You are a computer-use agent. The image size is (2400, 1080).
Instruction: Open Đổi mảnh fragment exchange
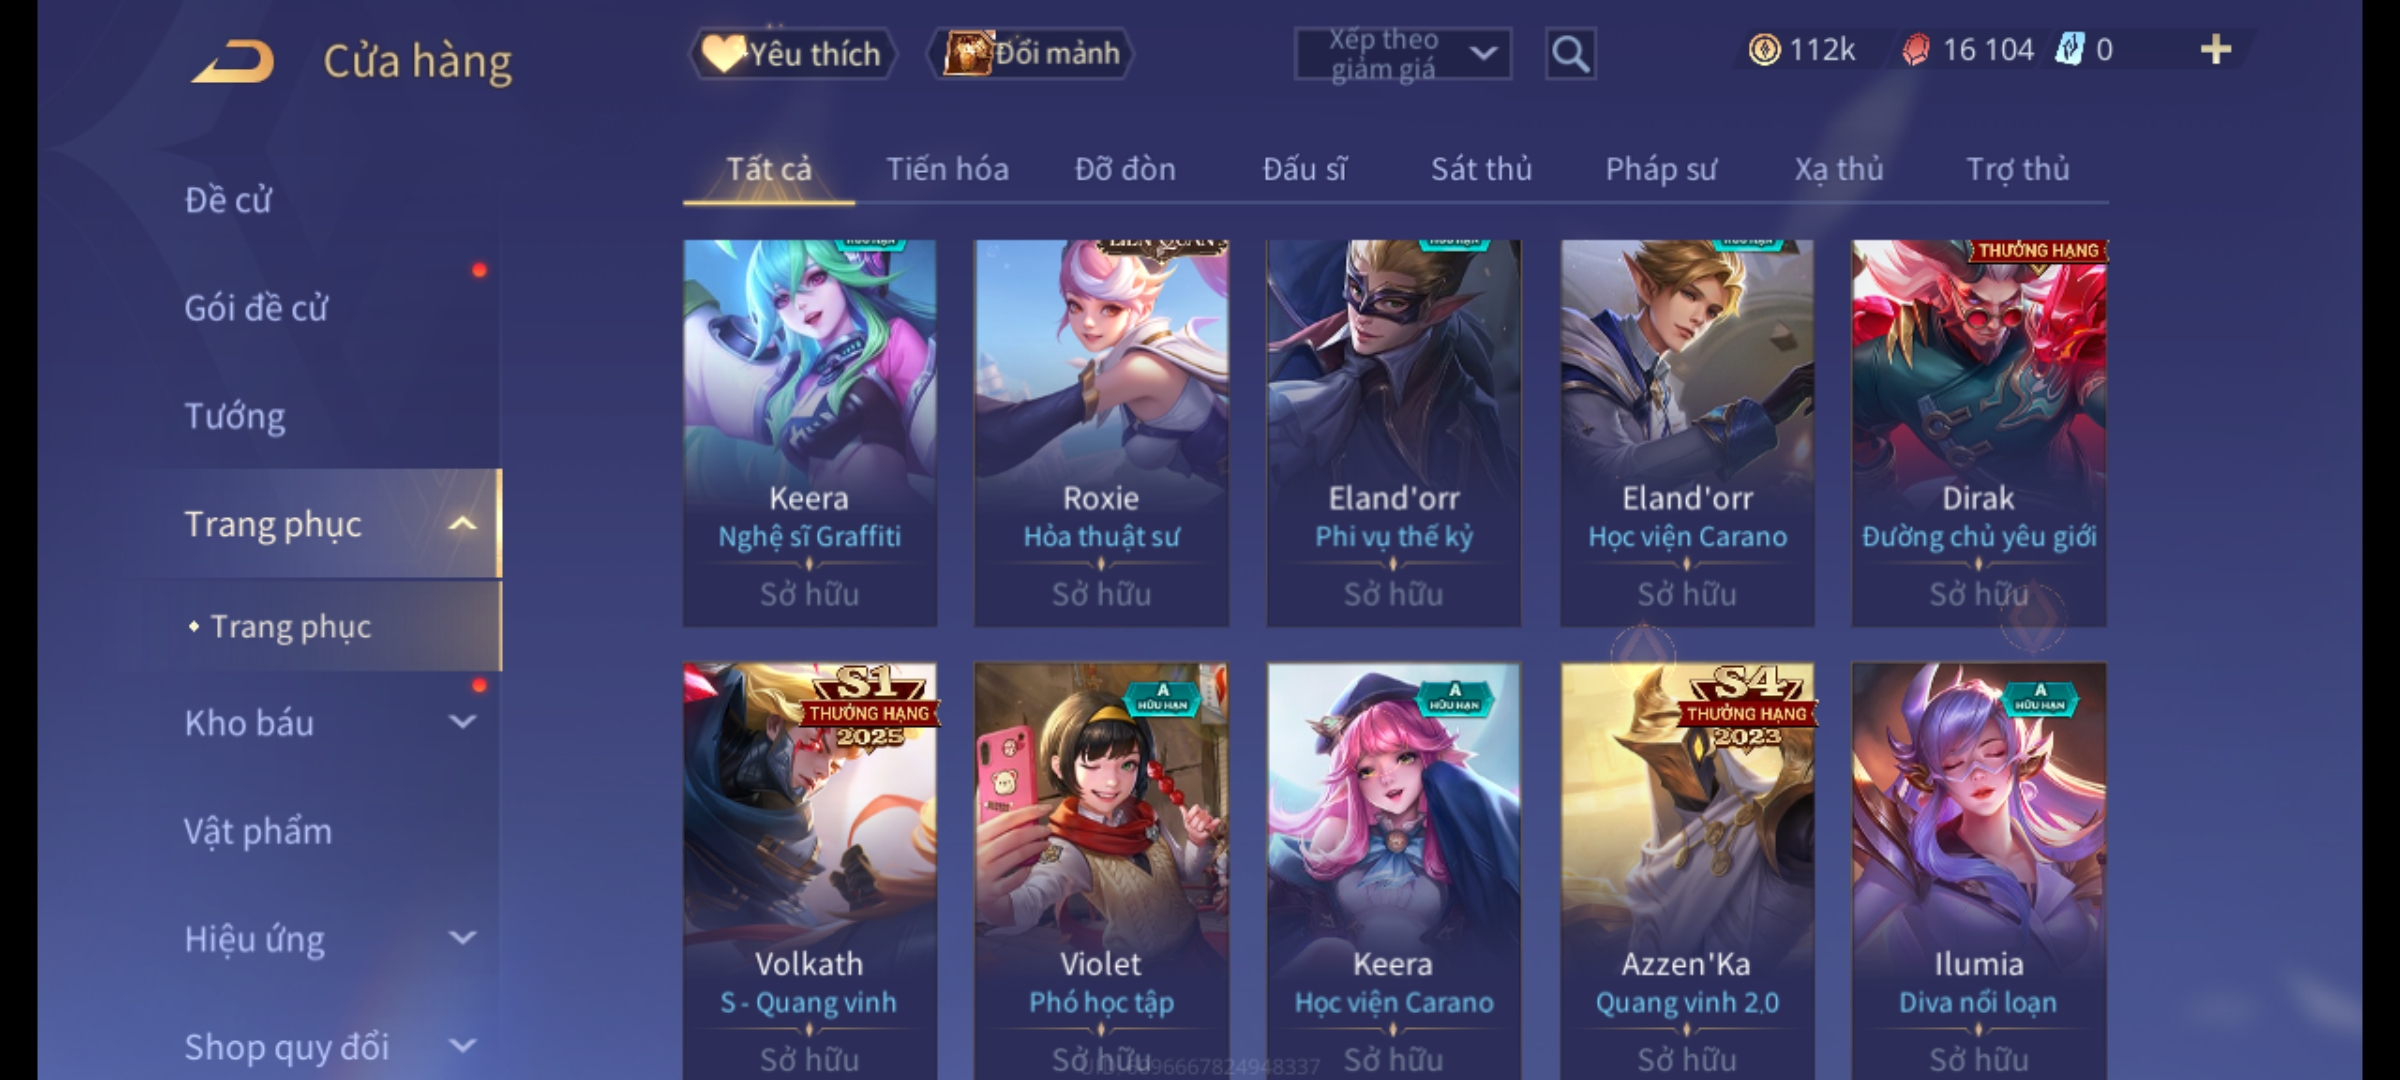pyautogui.click(x=1031, y=54)
